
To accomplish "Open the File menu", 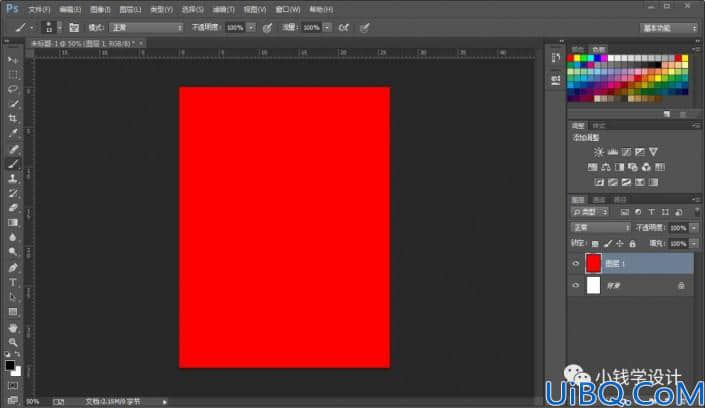I will [39, 9].
